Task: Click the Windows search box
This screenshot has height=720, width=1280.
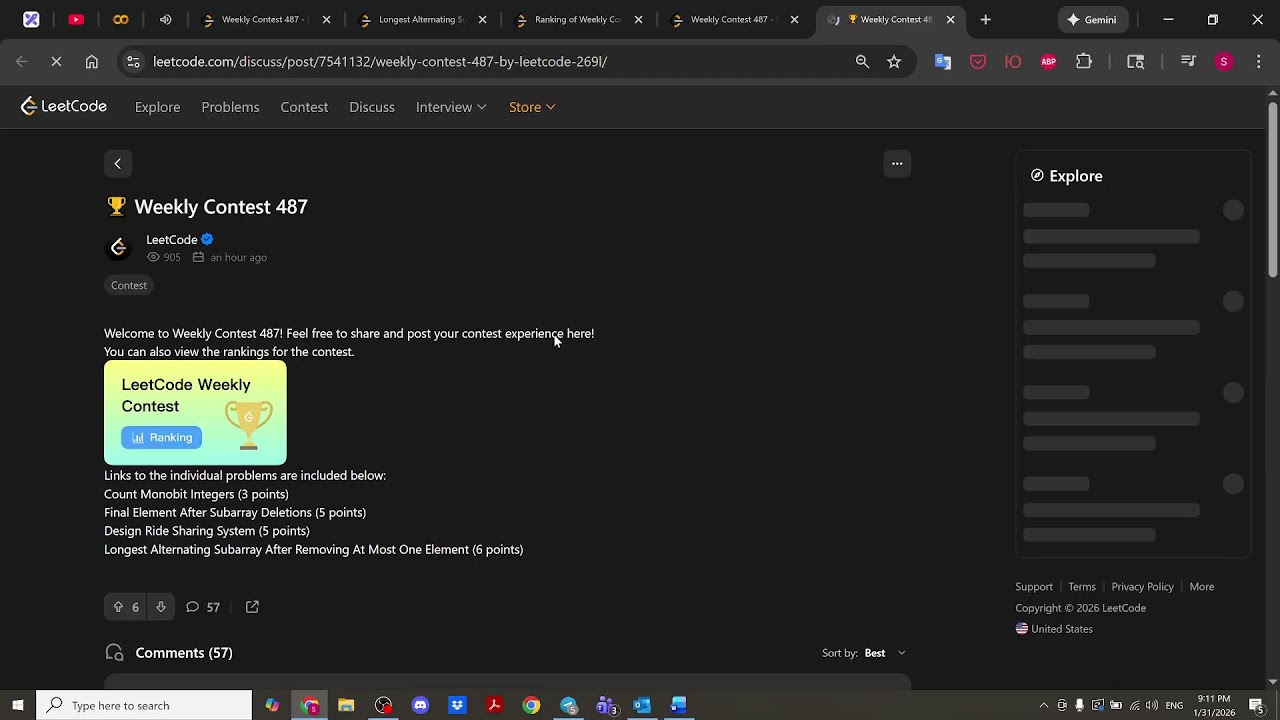Action: pos(144,705)
